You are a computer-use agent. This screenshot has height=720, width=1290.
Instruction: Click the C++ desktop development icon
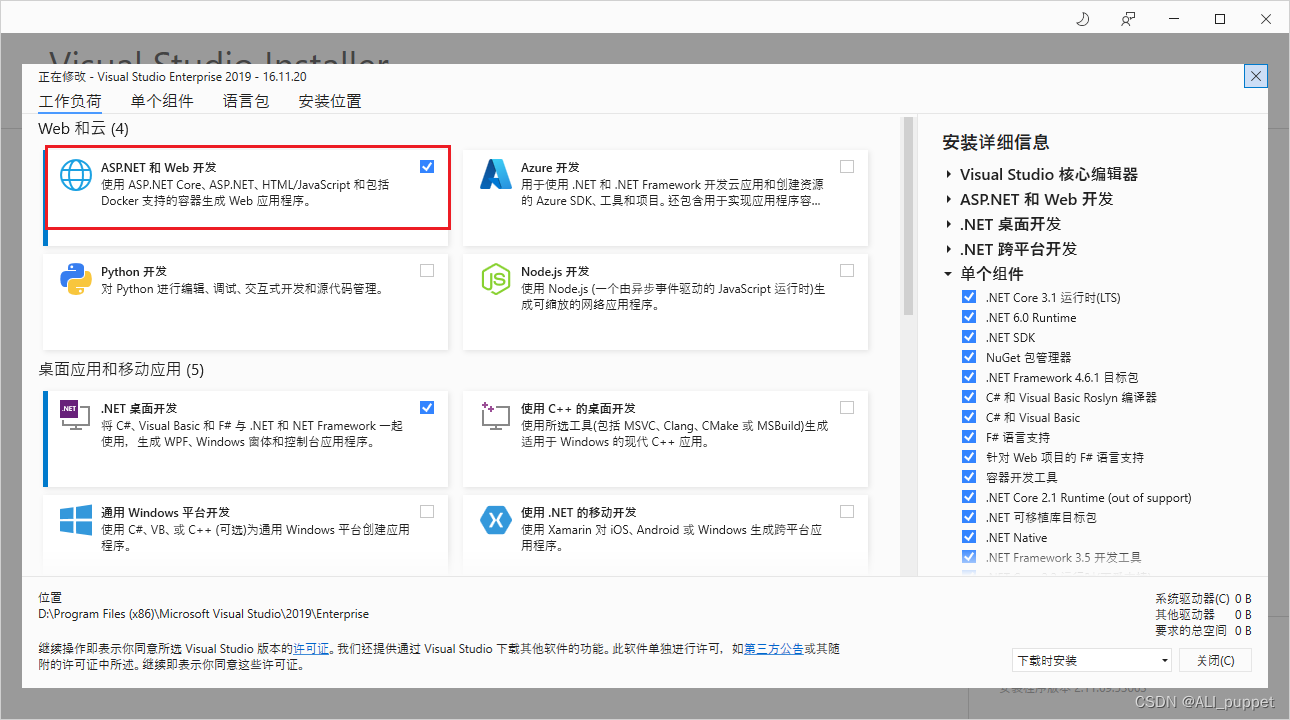(496, 416)
